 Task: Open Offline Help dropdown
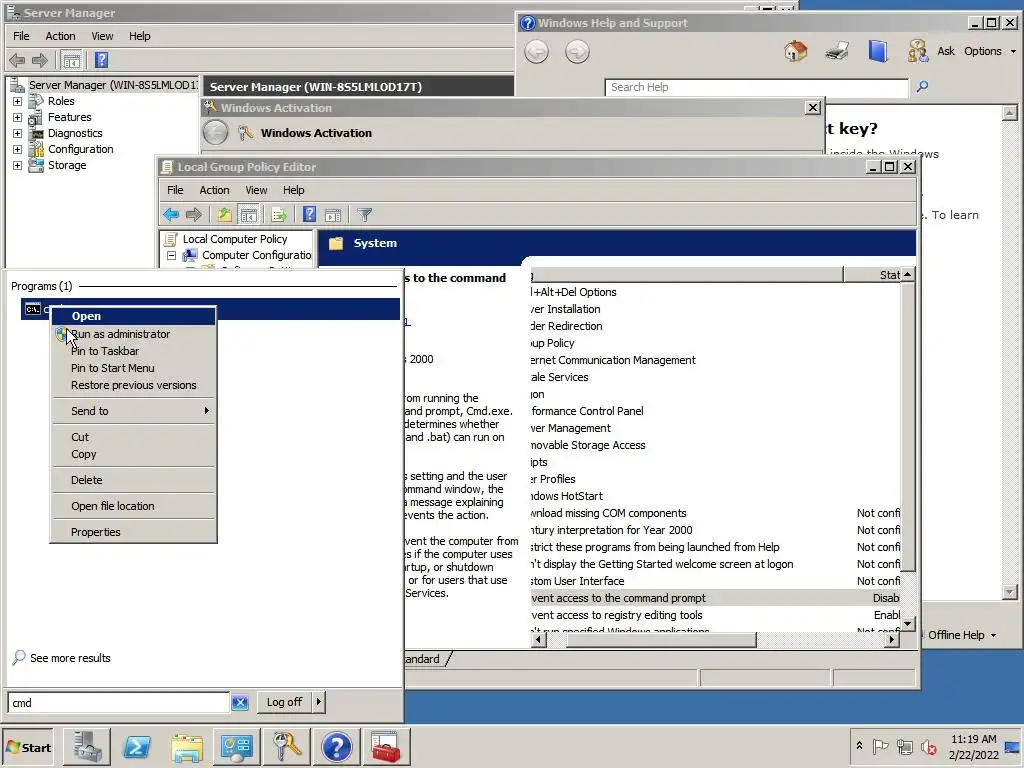coord(962,635)
